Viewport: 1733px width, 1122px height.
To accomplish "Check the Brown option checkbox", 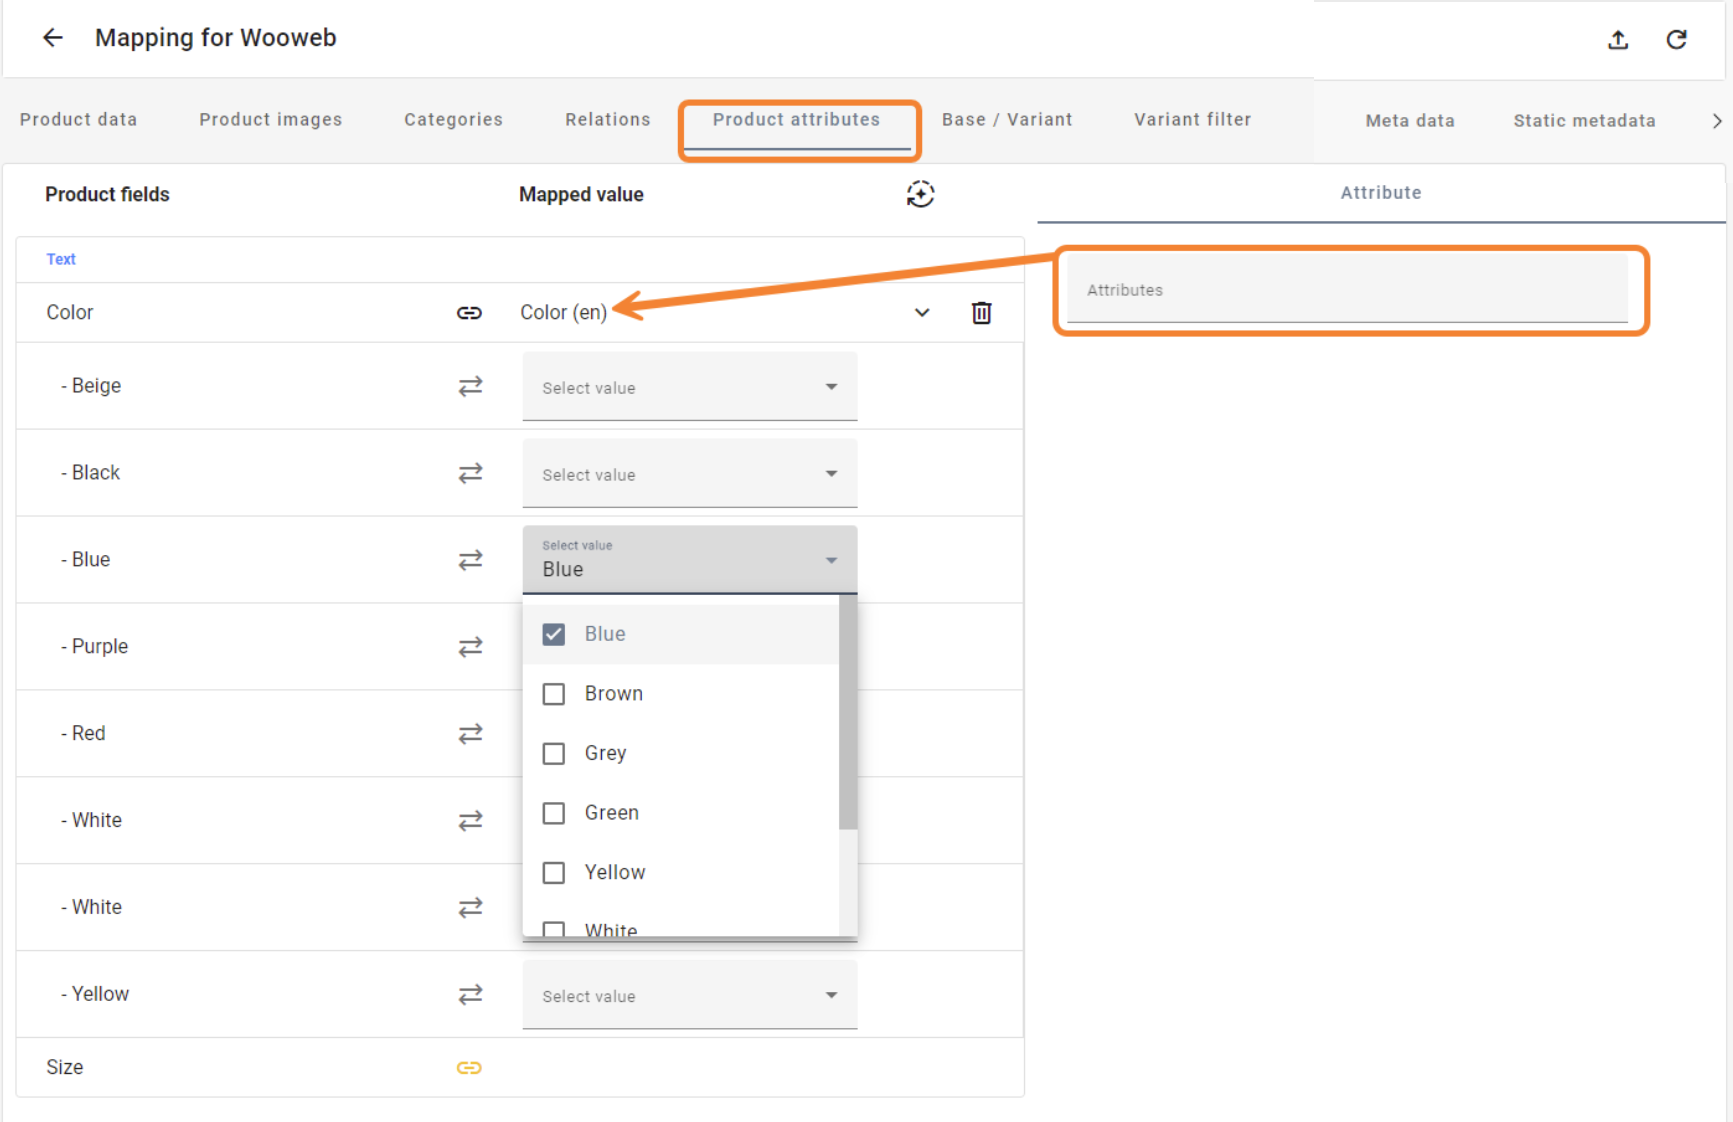I will tap(554, 694).
